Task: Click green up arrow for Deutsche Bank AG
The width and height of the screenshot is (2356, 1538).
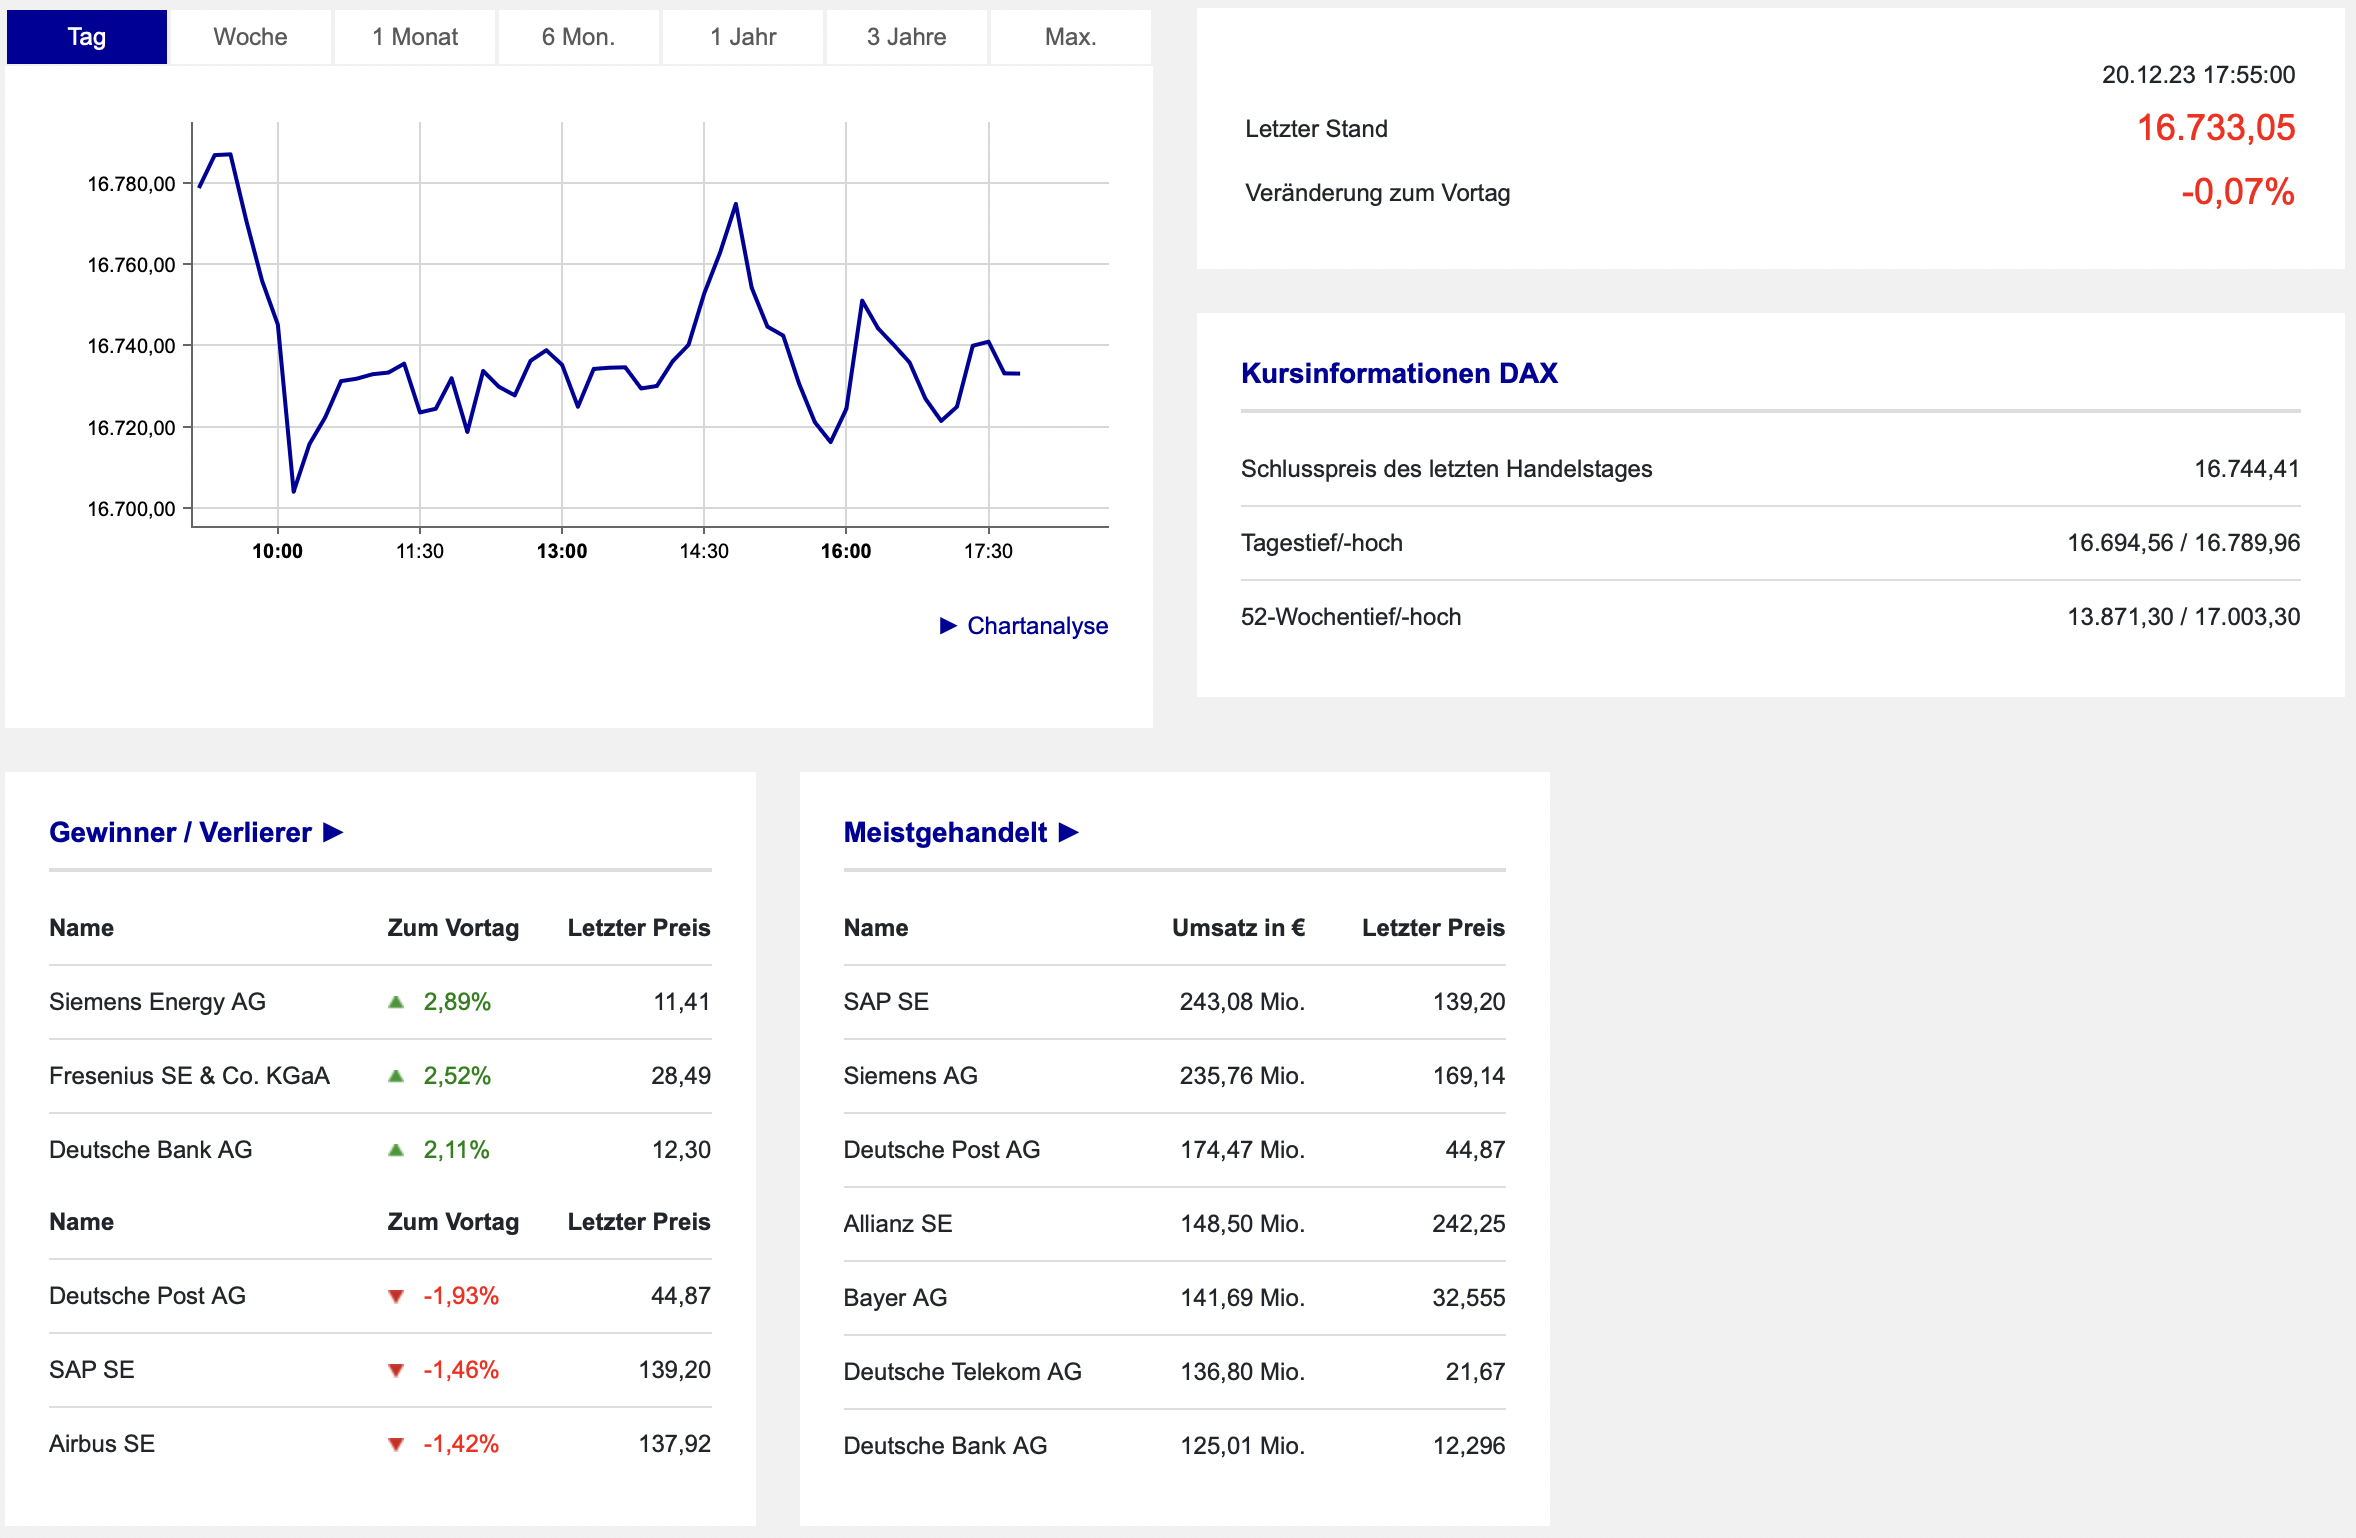Action: pyautogui.click(x=396, y=1150)
